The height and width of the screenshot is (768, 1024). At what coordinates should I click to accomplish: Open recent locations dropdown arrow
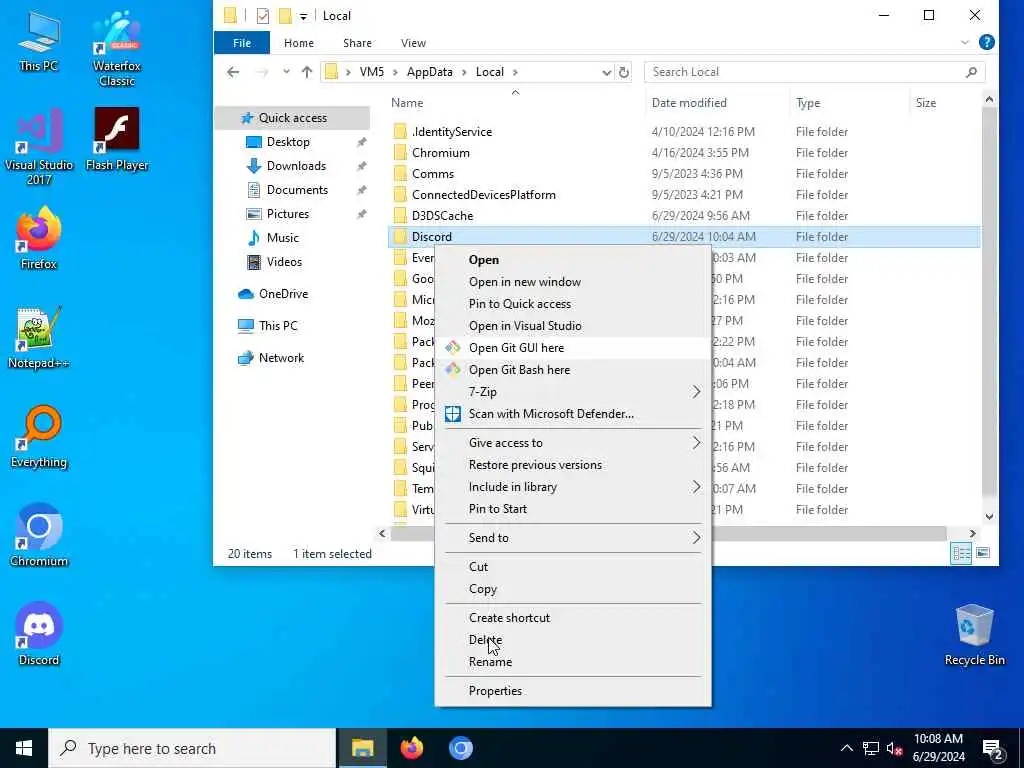click(286, 72)
